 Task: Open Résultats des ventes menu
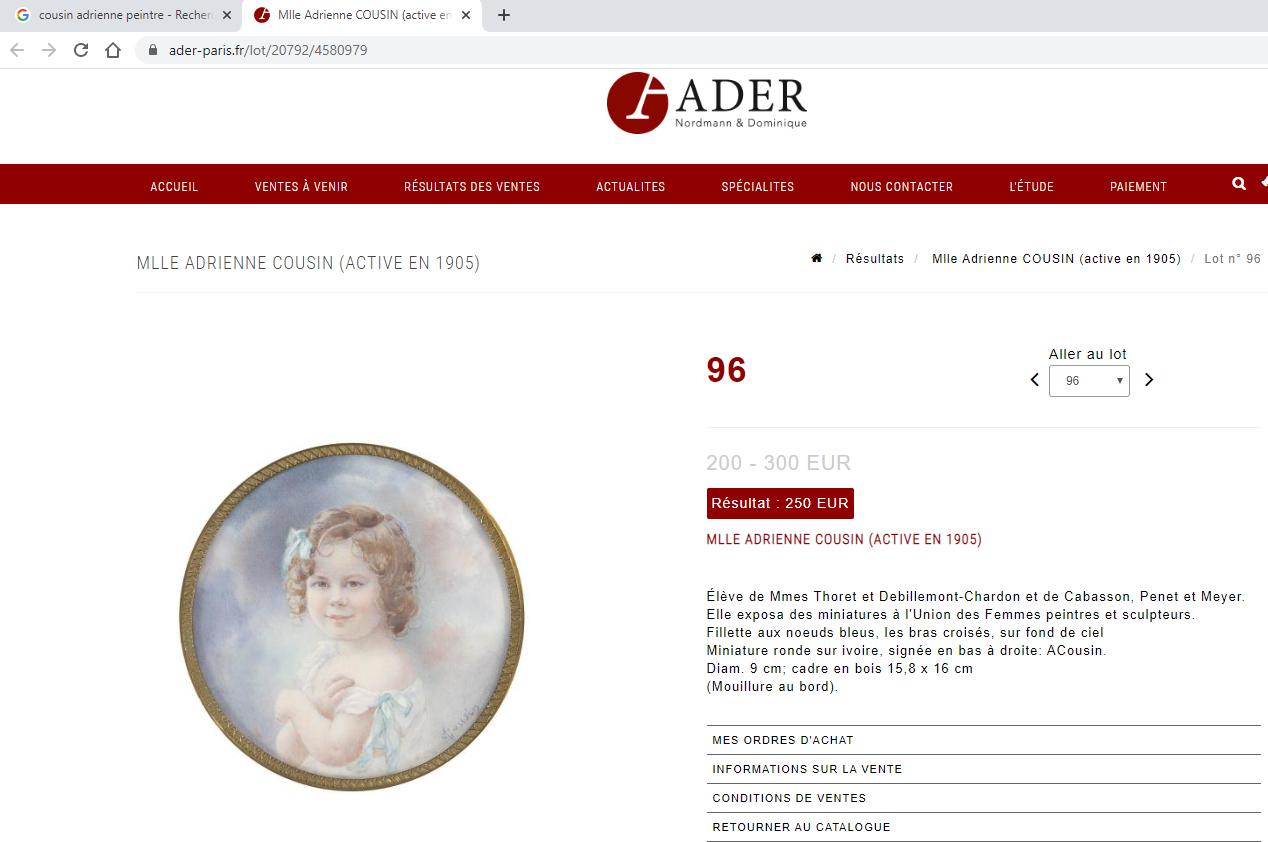(472, 186)
